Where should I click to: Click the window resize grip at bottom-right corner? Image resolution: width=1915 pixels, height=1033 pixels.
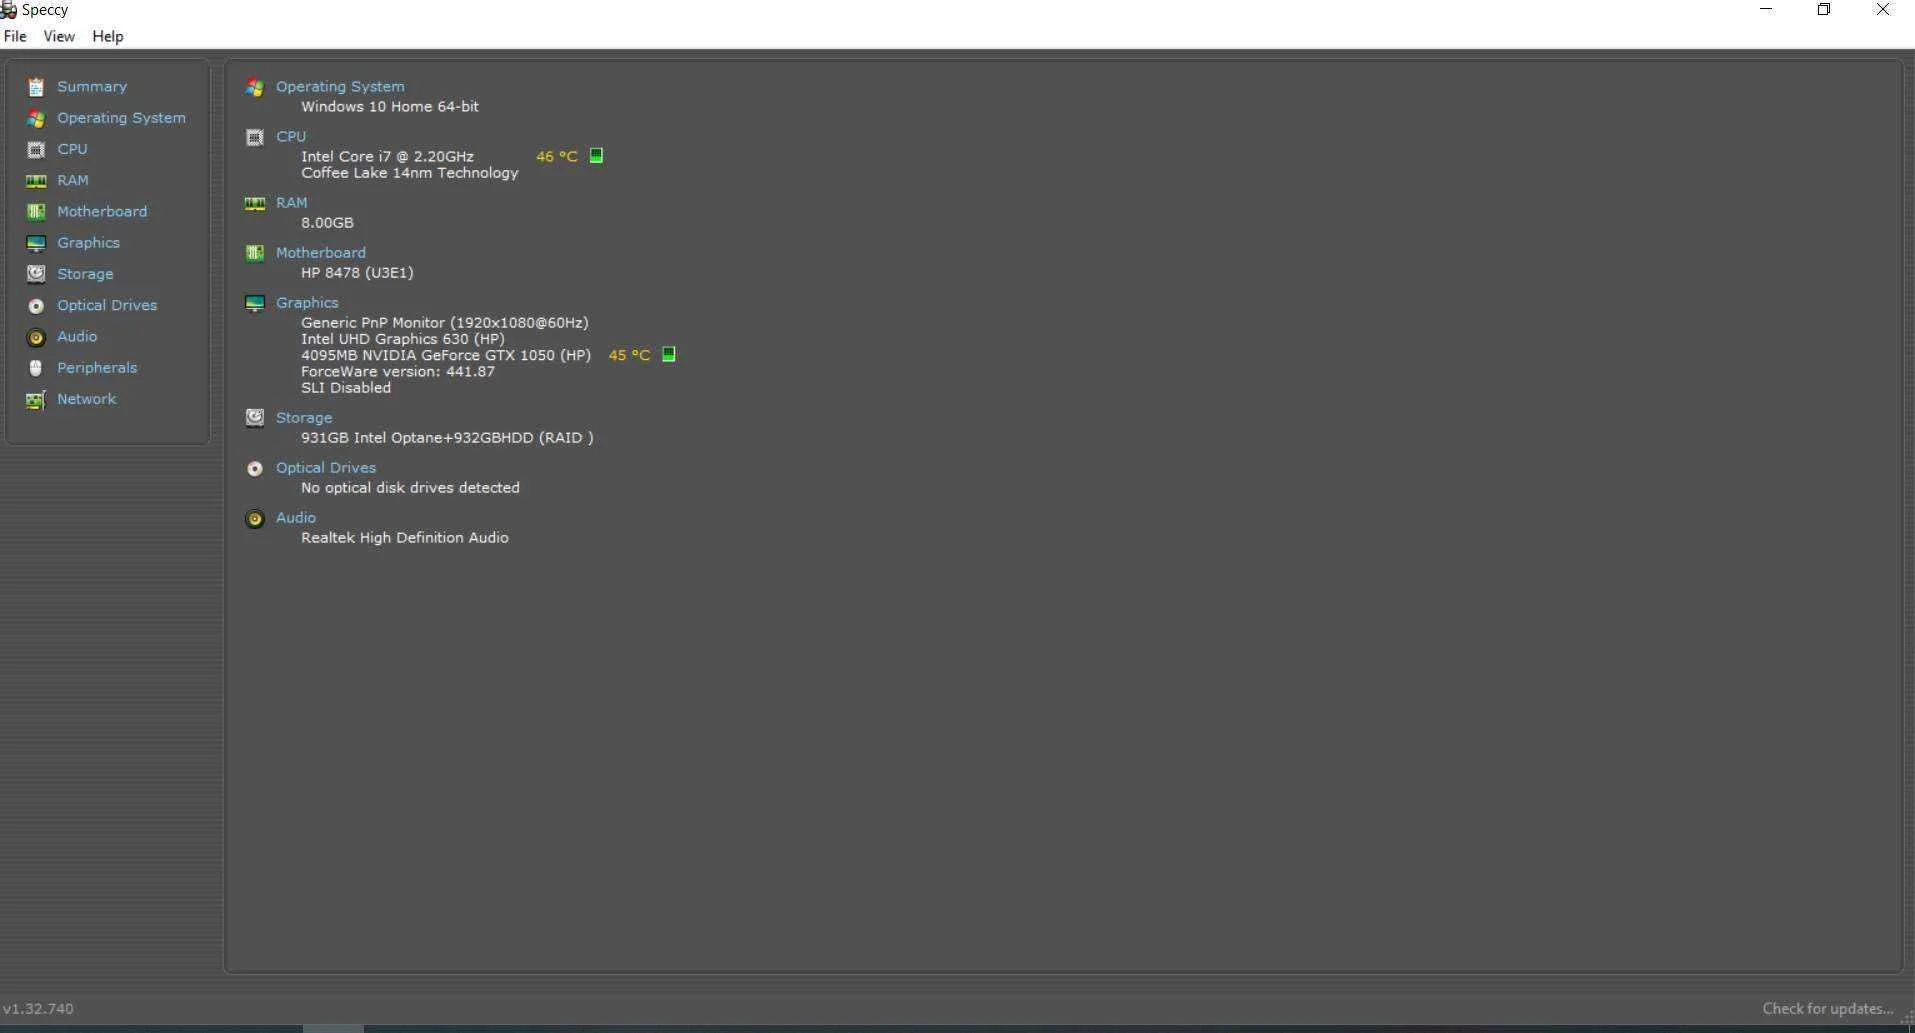(1907, 1018)
